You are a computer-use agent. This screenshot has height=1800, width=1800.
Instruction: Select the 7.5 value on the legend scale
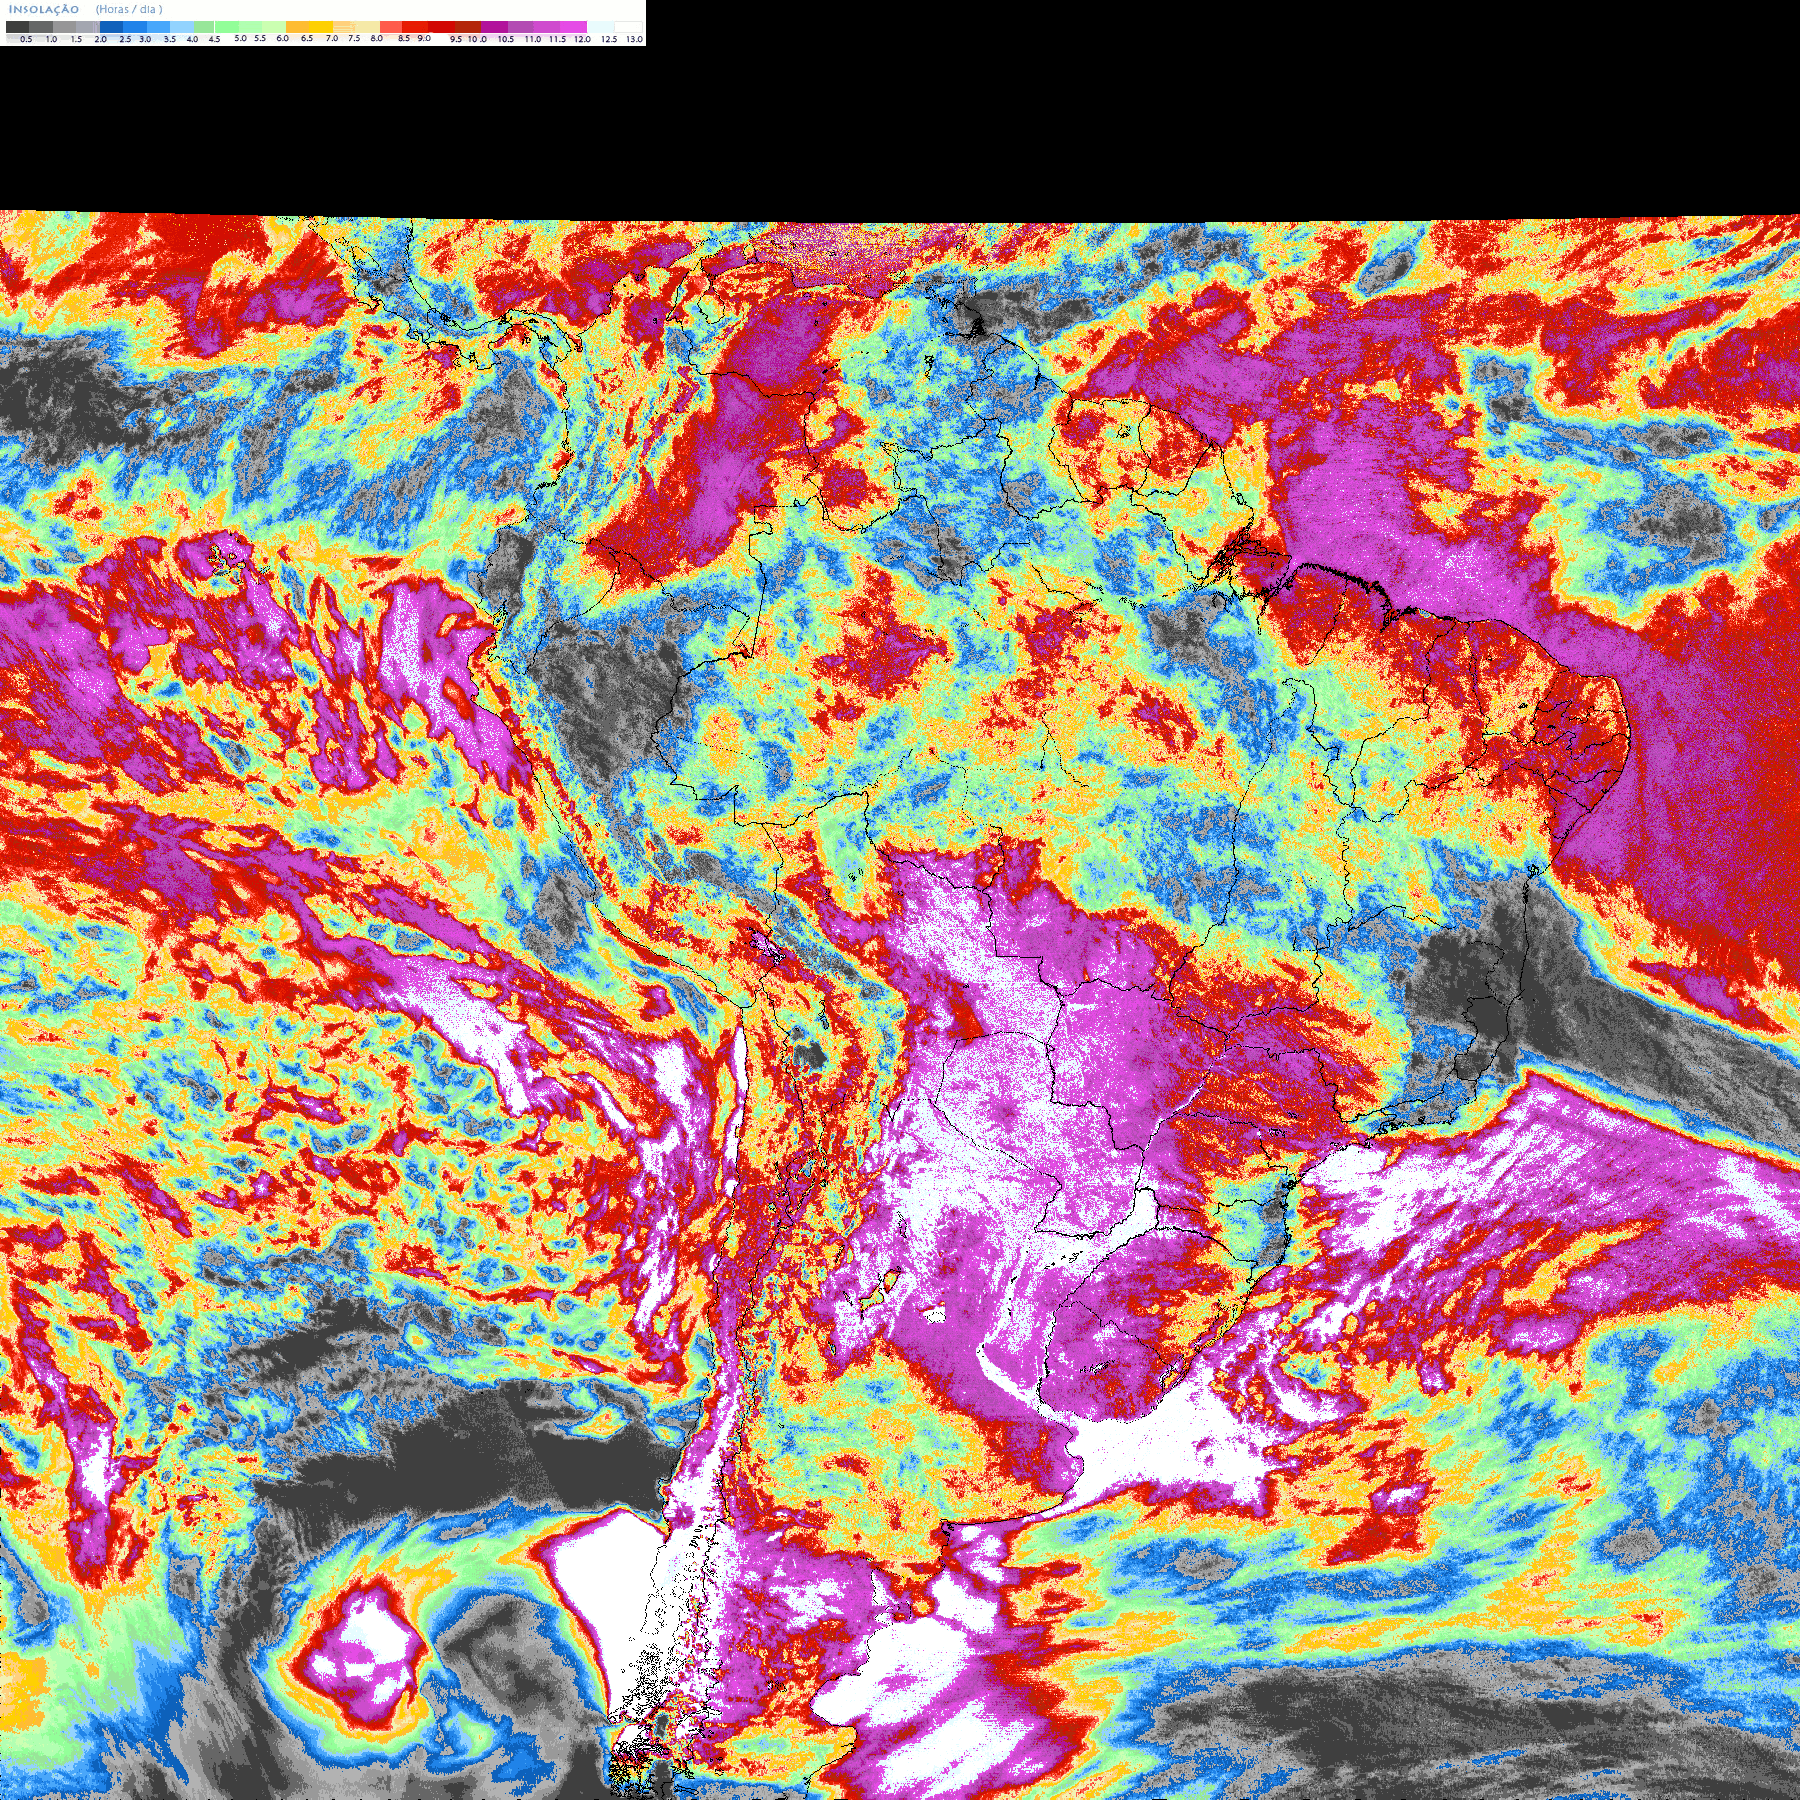[x=354, y=38]
